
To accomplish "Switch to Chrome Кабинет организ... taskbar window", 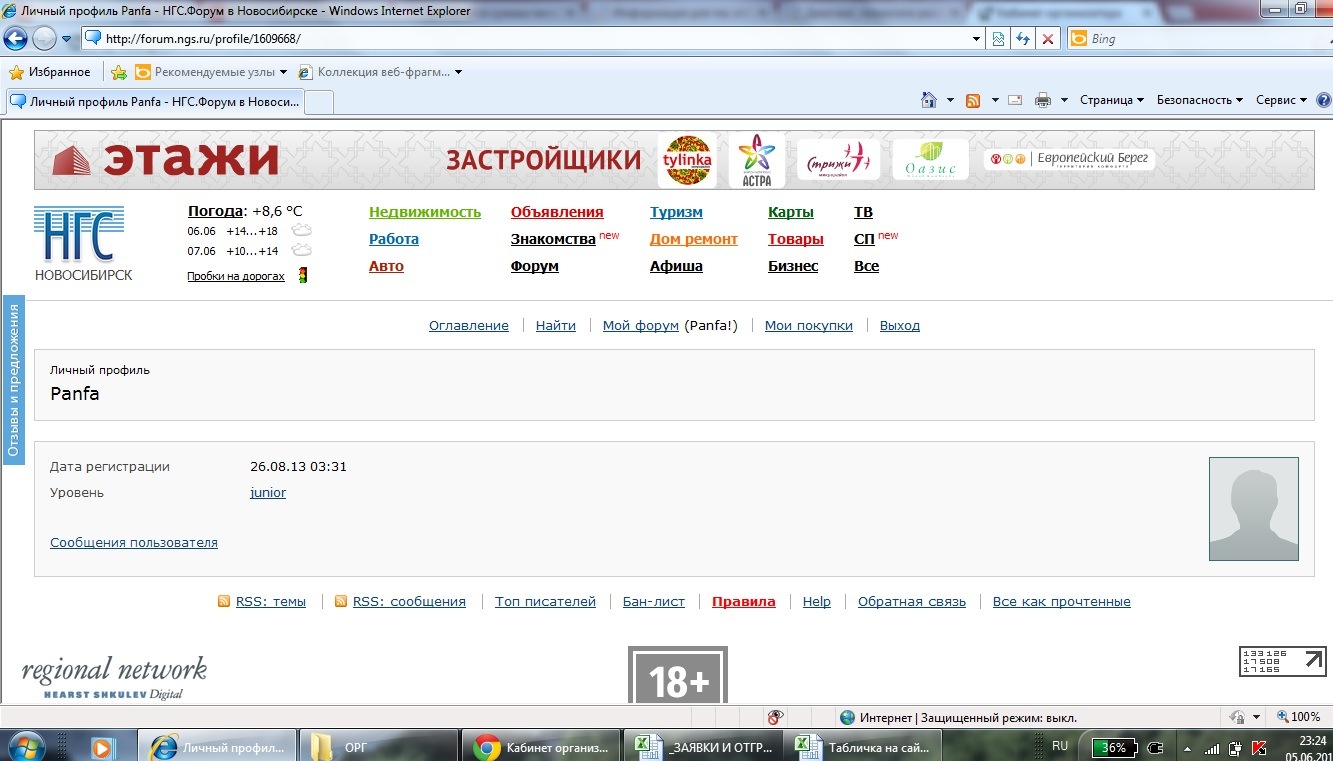I will pyautogui.click(x=542, y=747).
